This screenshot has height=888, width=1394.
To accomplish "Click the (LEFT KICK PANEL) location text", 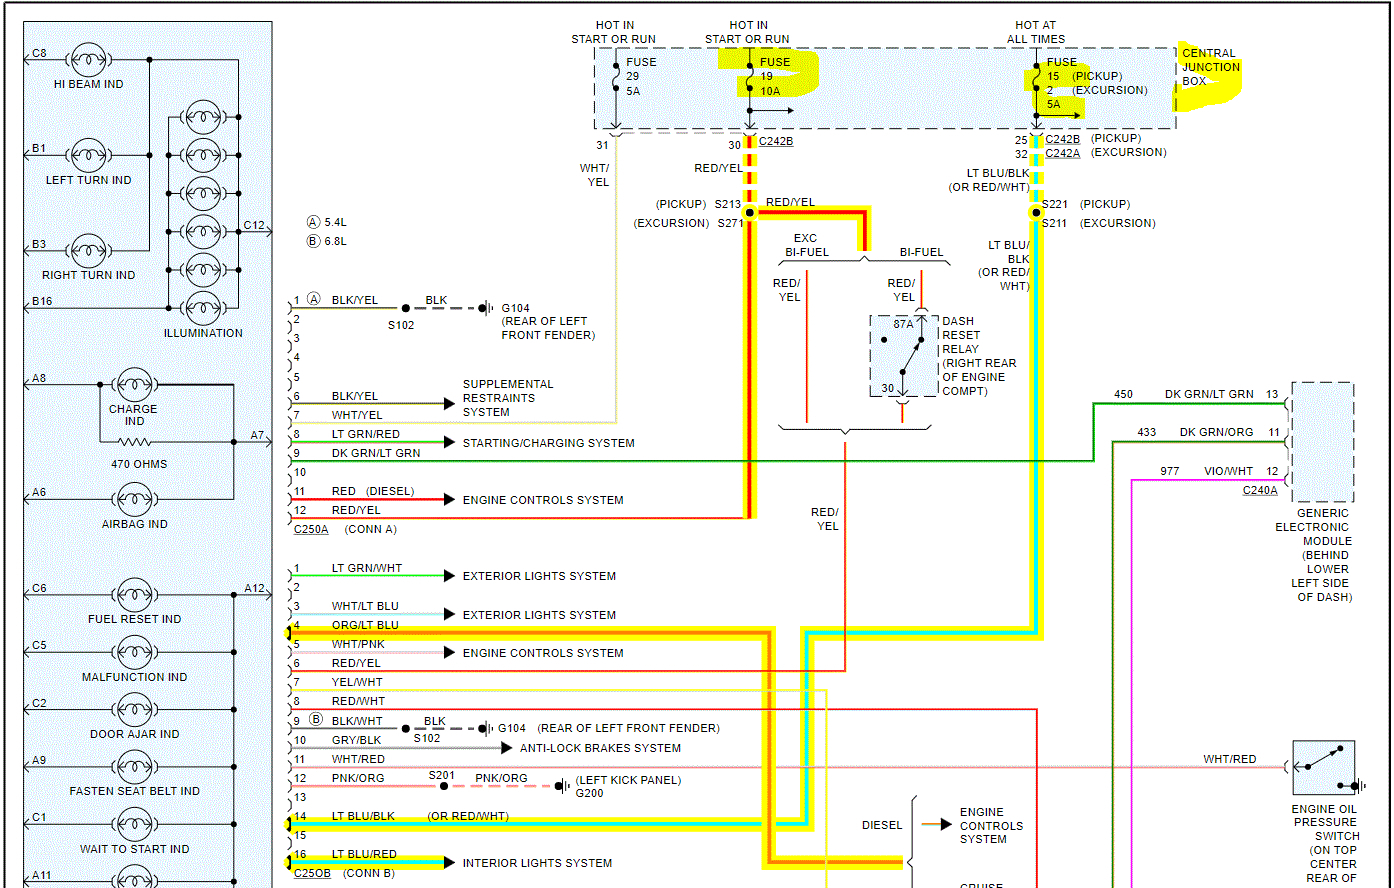I will (629, 780).
